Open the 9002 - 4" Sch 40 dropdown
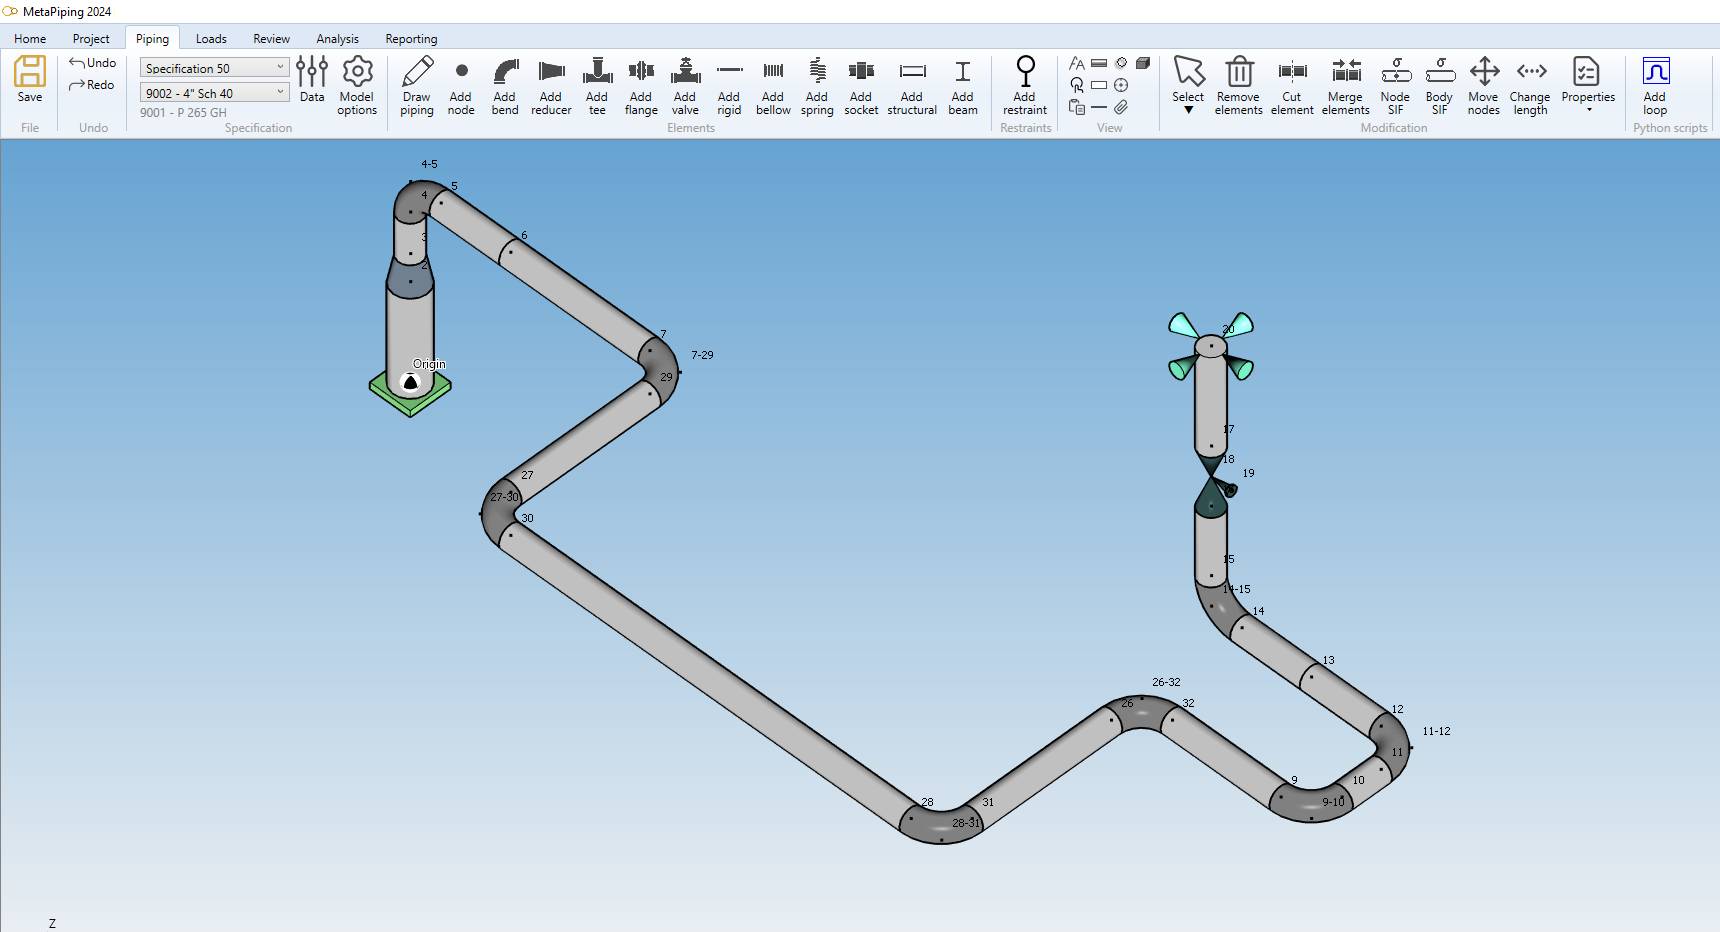Image resolution: width=1720 pixels, height=932 pixels. pos(214,93)
